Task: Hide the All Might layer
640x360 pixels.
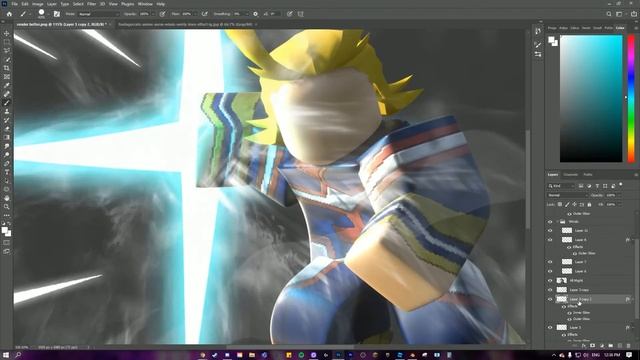Action: 550,280
